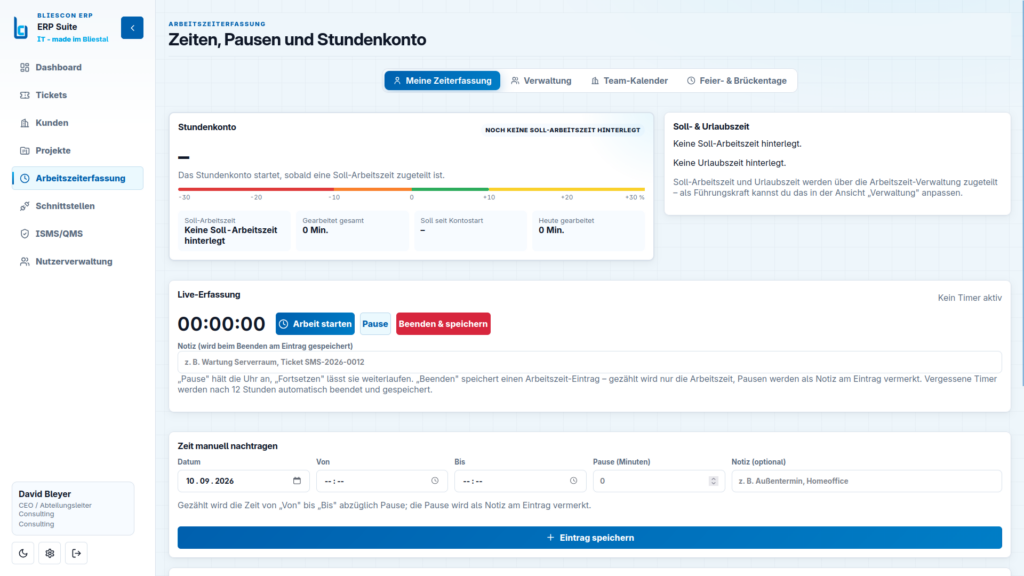Click Eintrag speichern button
The width and height of the screenshot is (1024, 576).
click(589, 537)
